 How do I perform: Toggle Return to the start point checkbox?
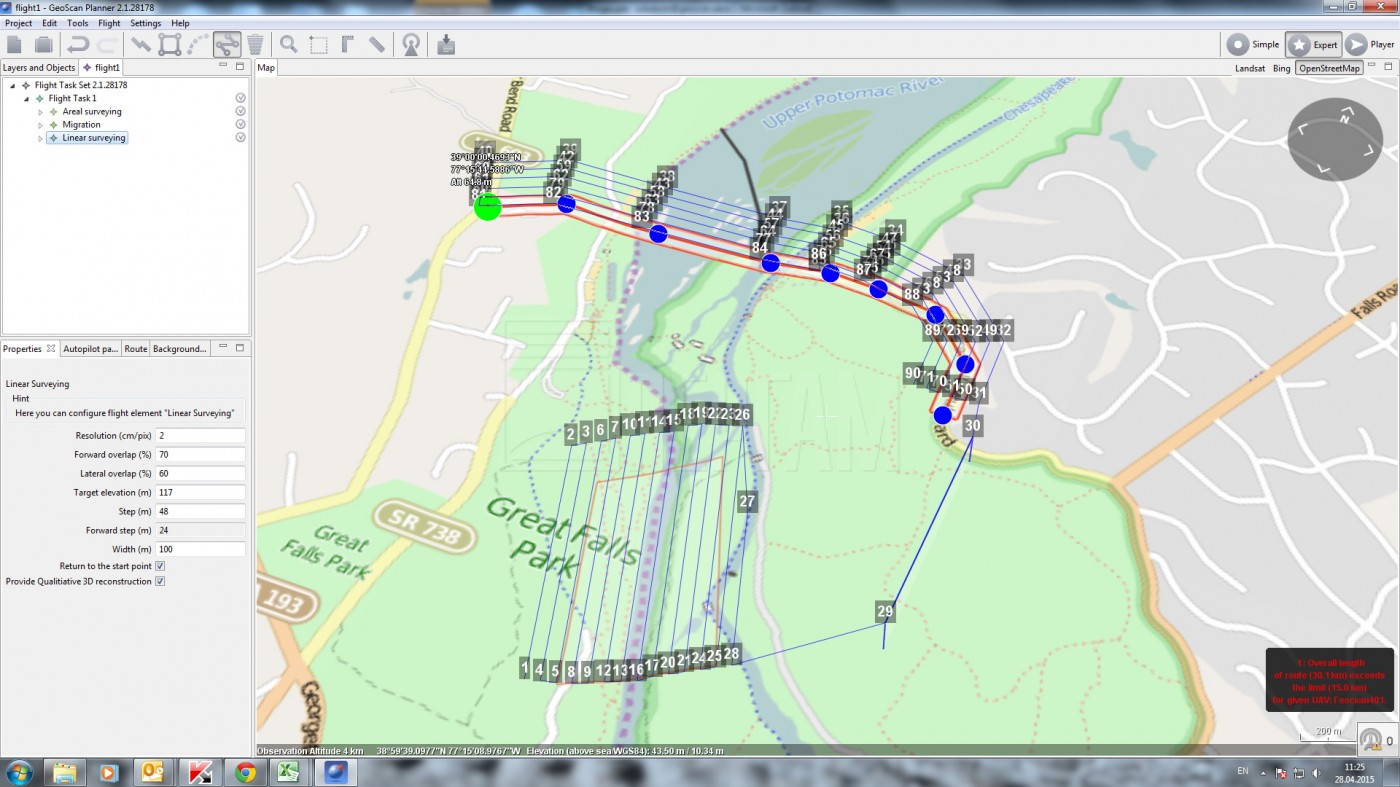click(160, 566)
